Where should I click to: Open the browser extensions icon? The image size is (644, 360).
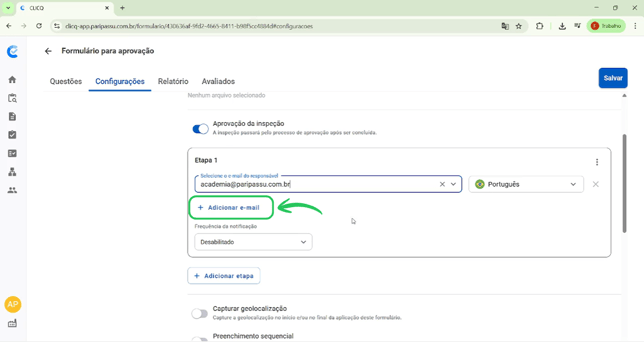pos(540,26)
